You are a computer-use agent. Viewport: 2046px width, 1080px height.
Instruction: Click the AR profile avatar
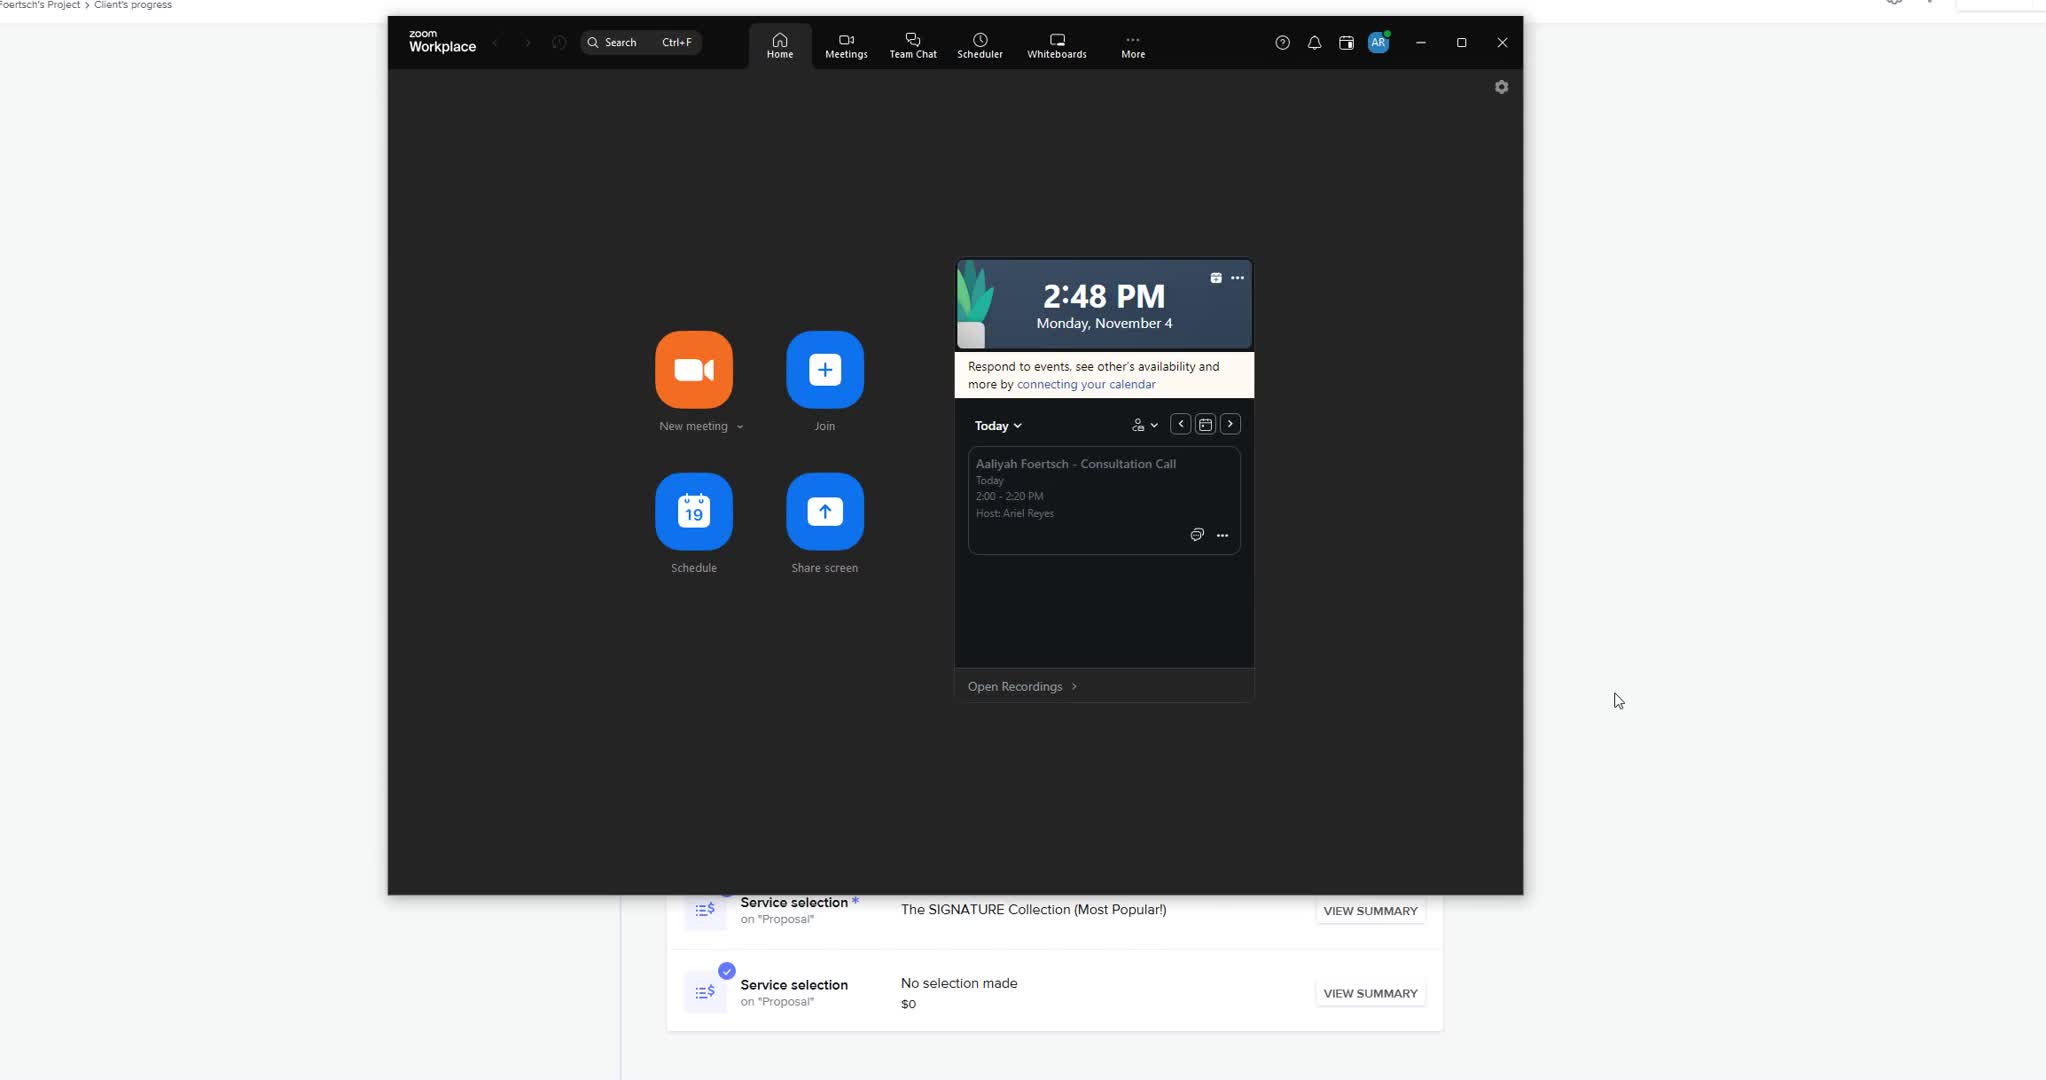click(x=1378, y=42)
